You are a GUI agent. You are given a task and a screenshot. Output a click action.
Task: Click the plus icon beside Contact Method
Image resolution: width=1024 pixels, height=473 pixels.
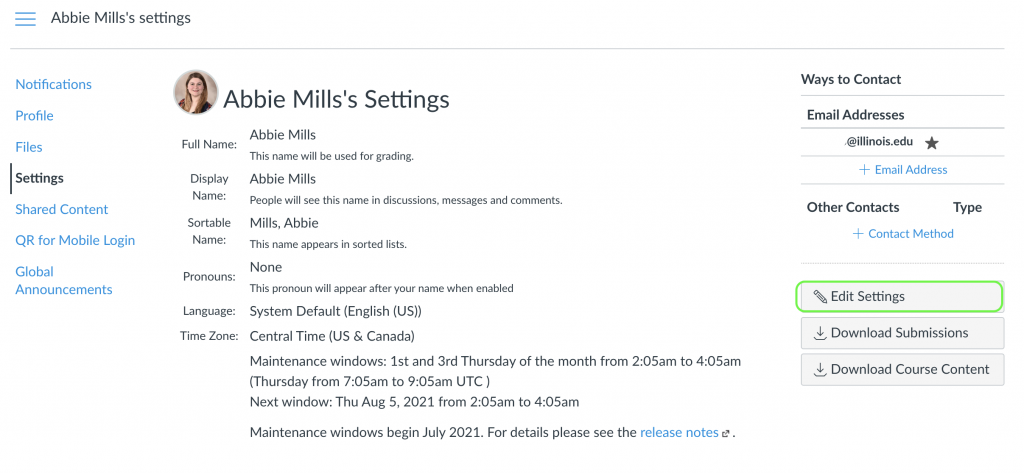pyautogui.click(x=858, y=234)
